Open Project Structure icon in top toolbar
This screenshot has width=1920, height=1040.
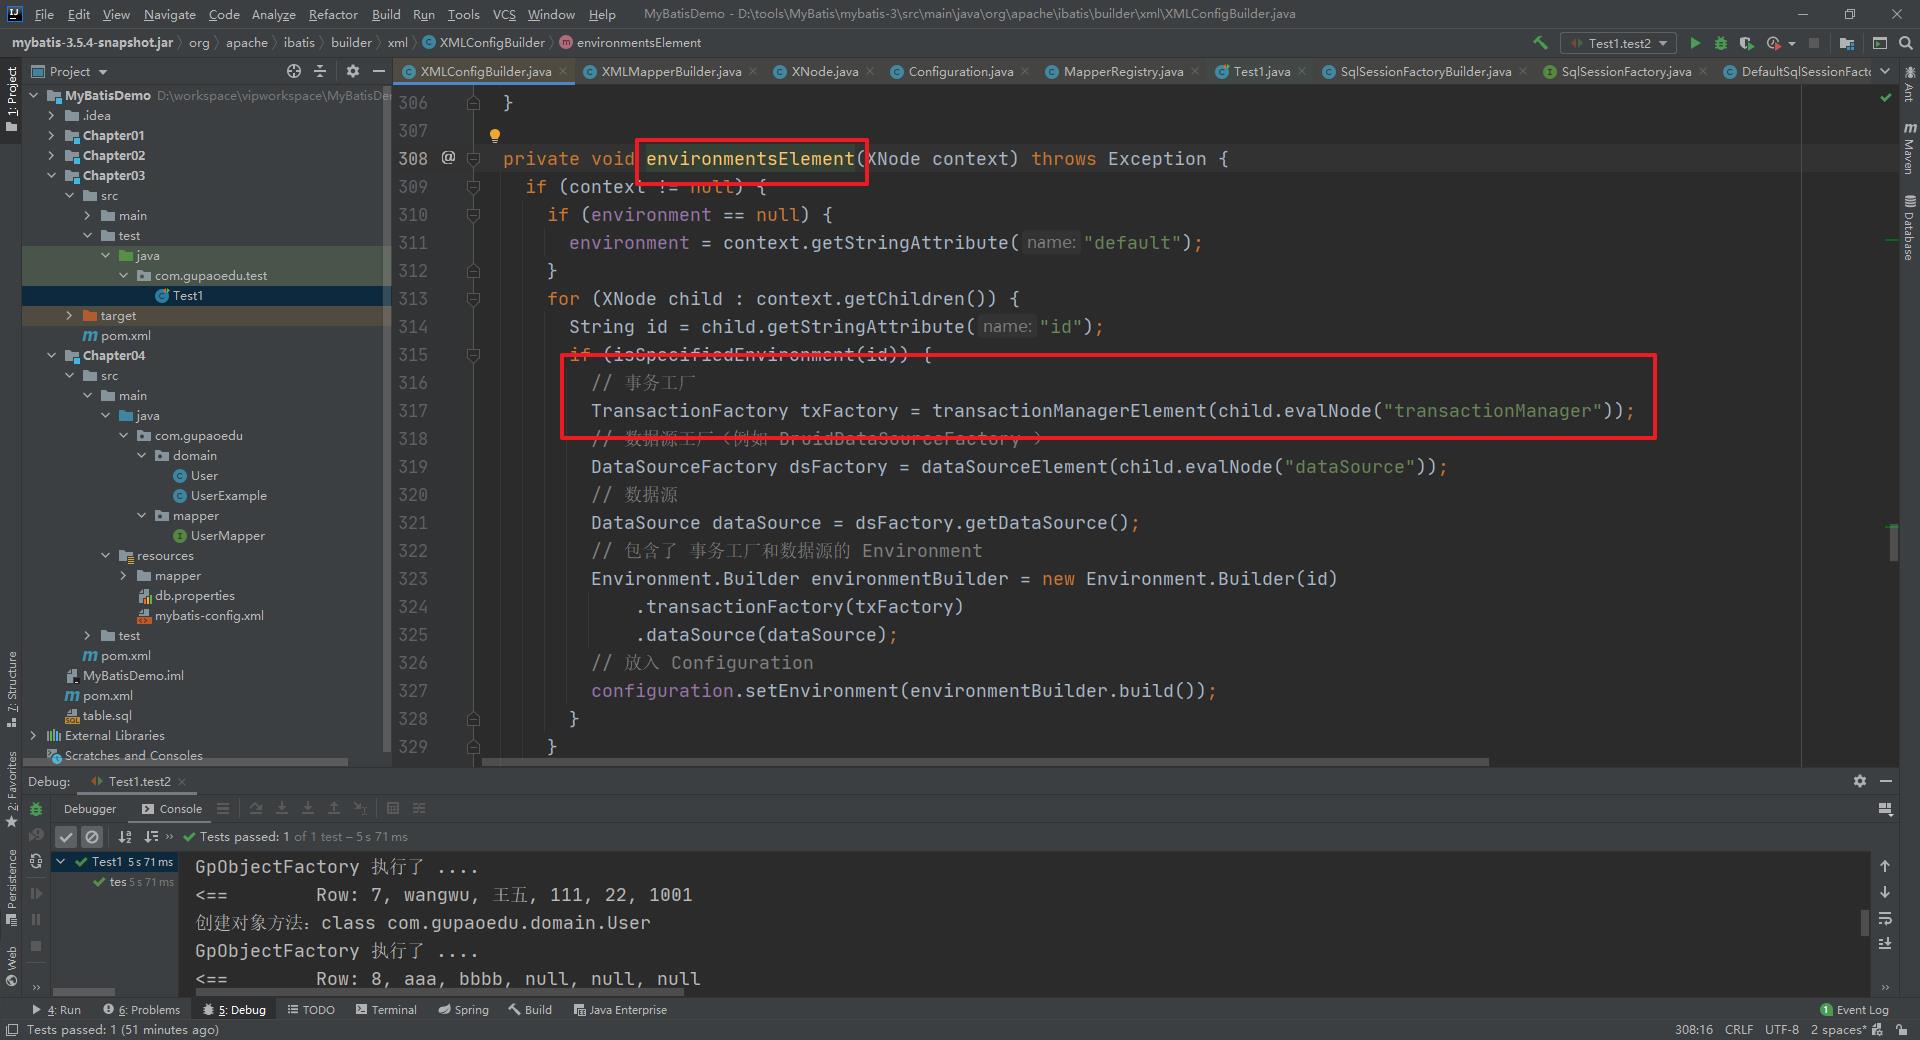coord(1846,43)
